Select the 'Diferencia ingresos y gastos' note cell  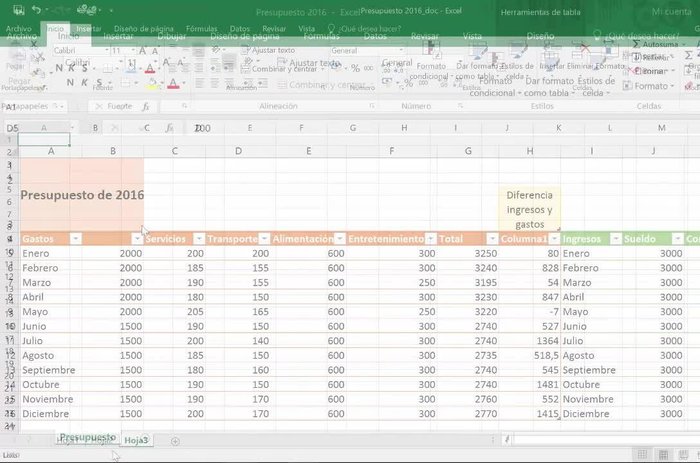[x=529, y=209]
